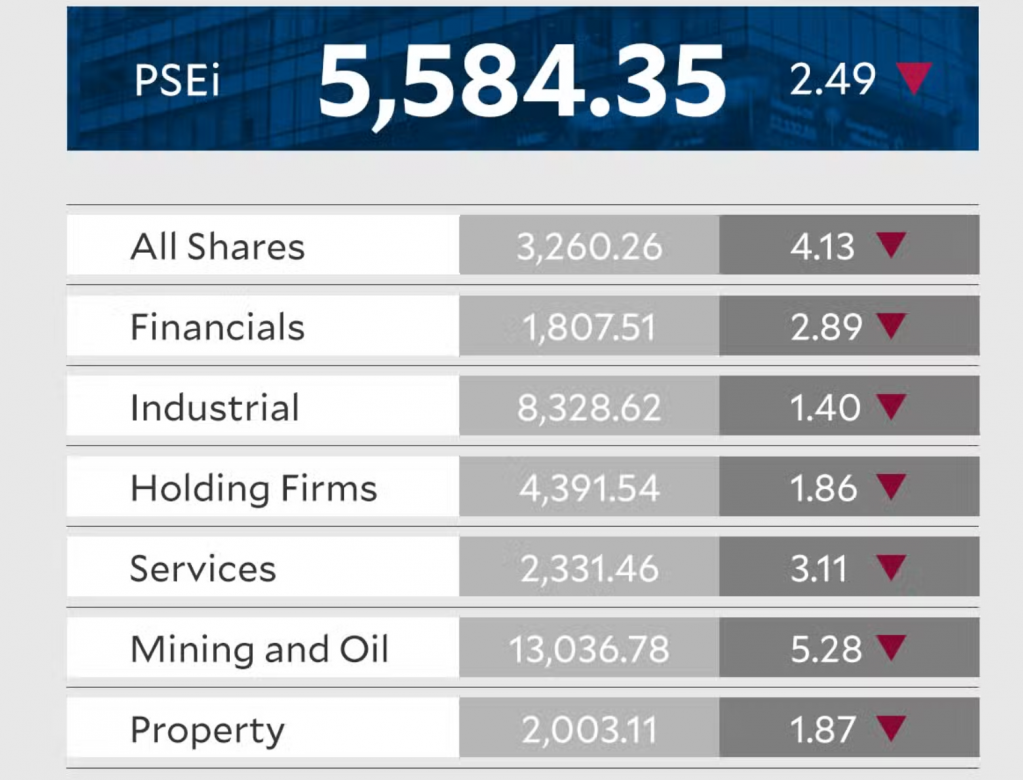Click the down arrow in All Shares row
1023x780 pixels.
click(x=890, y=245)
